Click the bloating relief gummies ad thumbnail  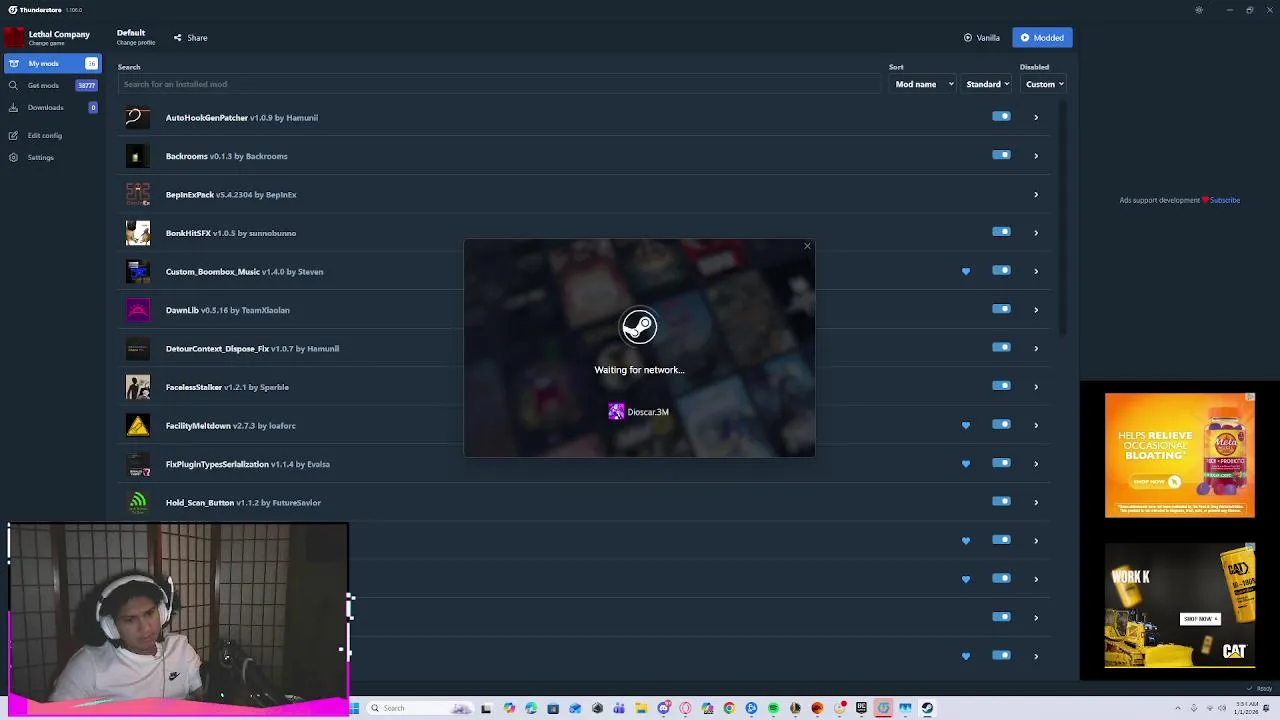click(x=1180, y=455)
